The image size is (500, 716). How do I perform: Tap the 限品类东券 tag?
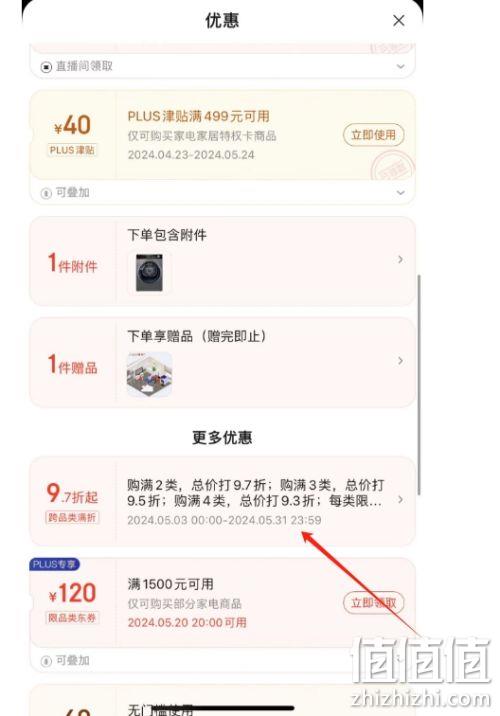pos(72,618)
